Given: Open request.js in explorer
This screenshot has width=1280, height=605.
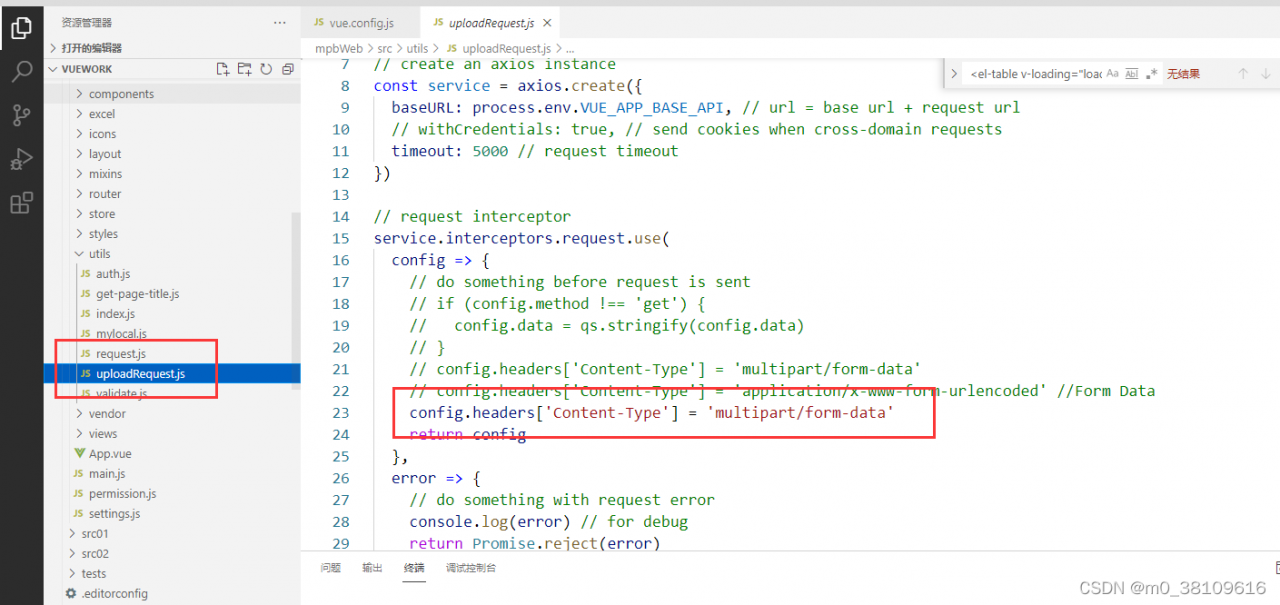Looking at the screenshot, I should (121, 354).
